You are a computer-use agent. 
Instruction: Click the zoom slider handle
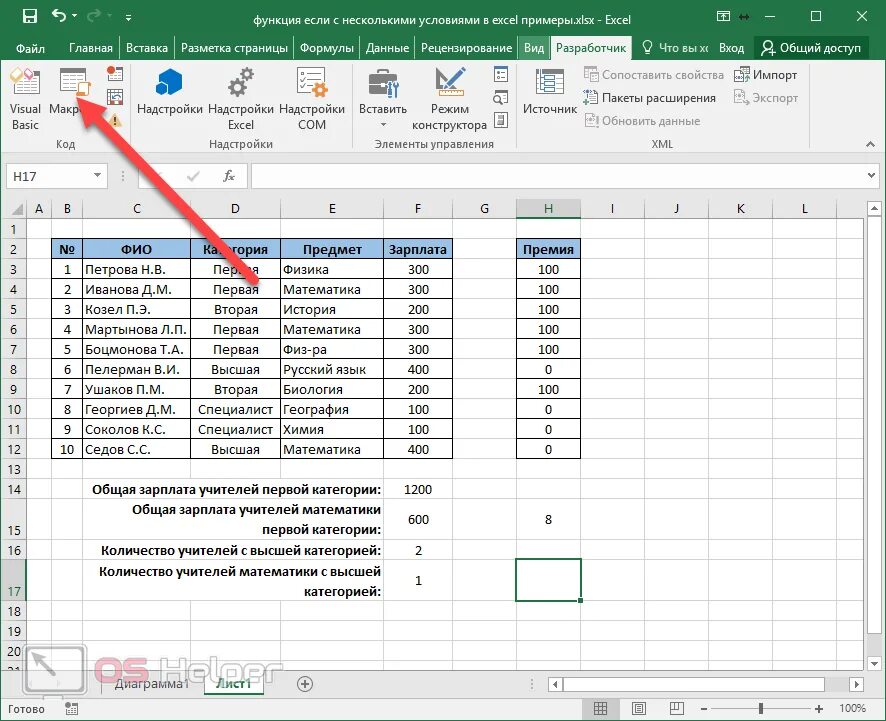(761, 709)
